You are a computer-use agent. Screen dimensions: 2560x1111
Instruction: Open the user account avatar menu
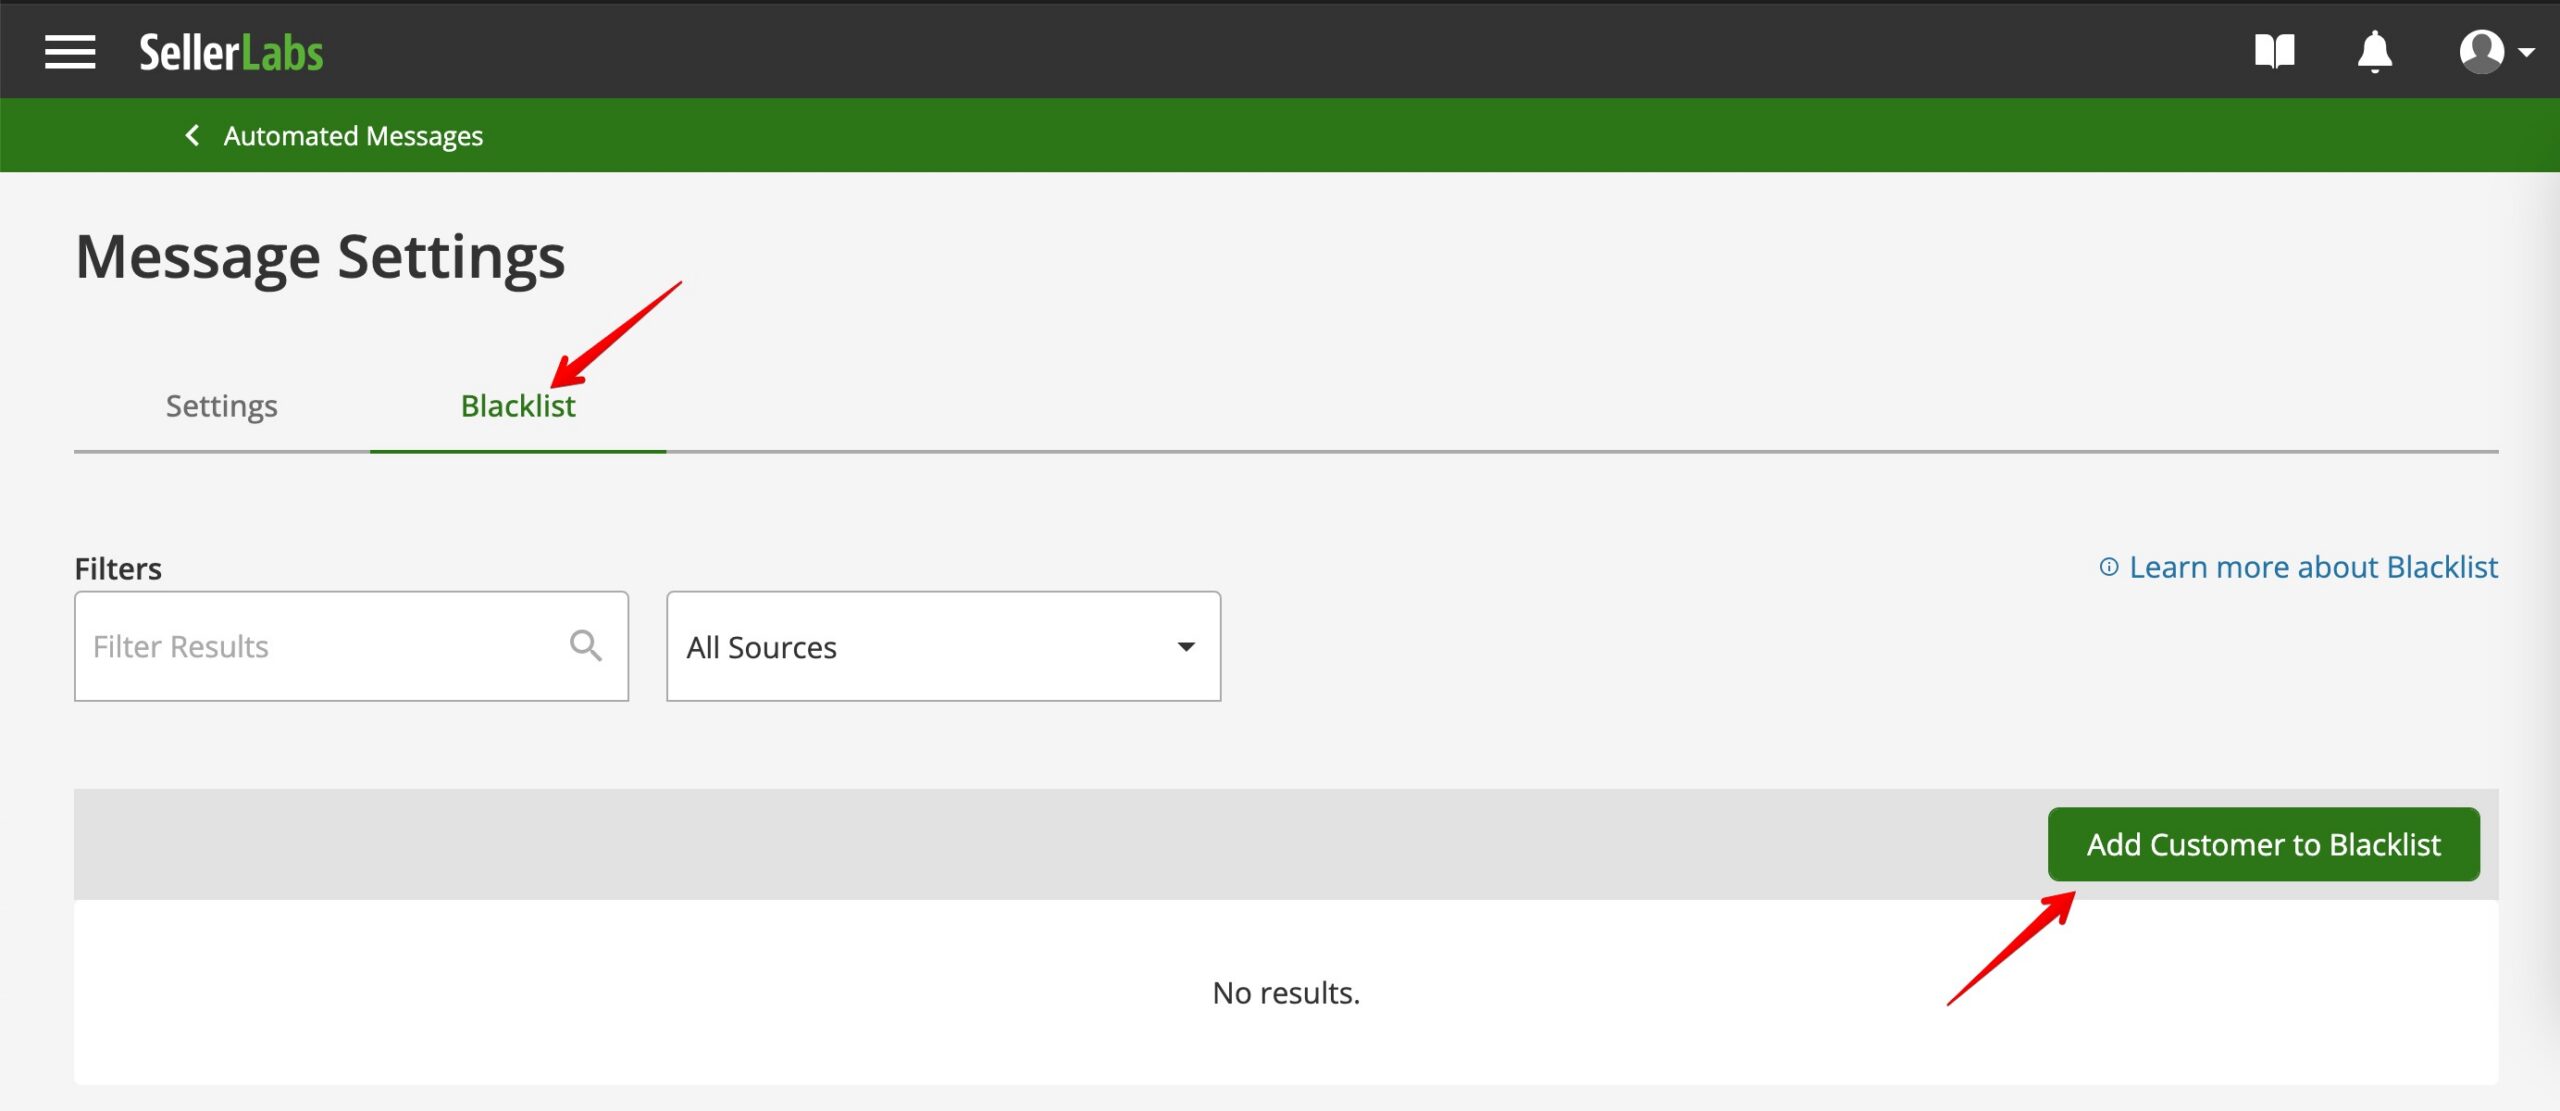coord(2496,52)
